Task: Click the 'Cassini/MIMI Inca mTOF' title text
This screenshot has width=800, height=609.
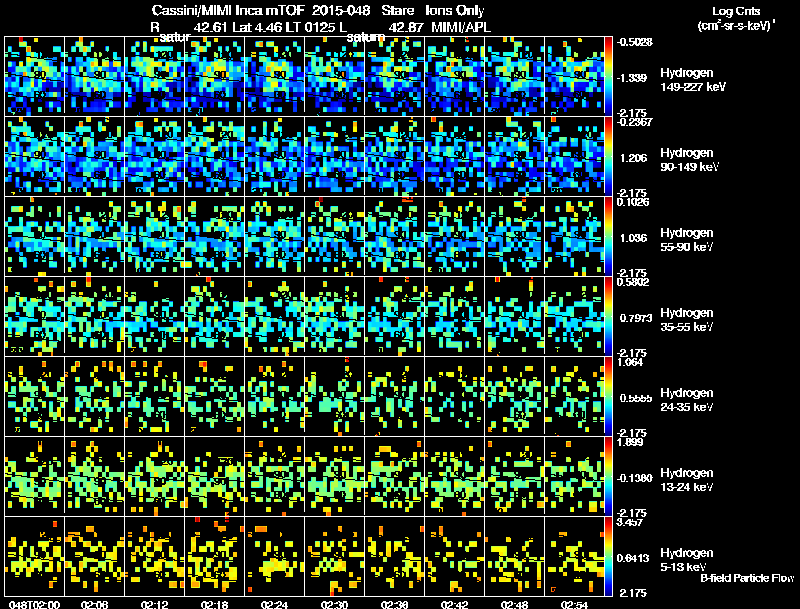Action: 228,11
